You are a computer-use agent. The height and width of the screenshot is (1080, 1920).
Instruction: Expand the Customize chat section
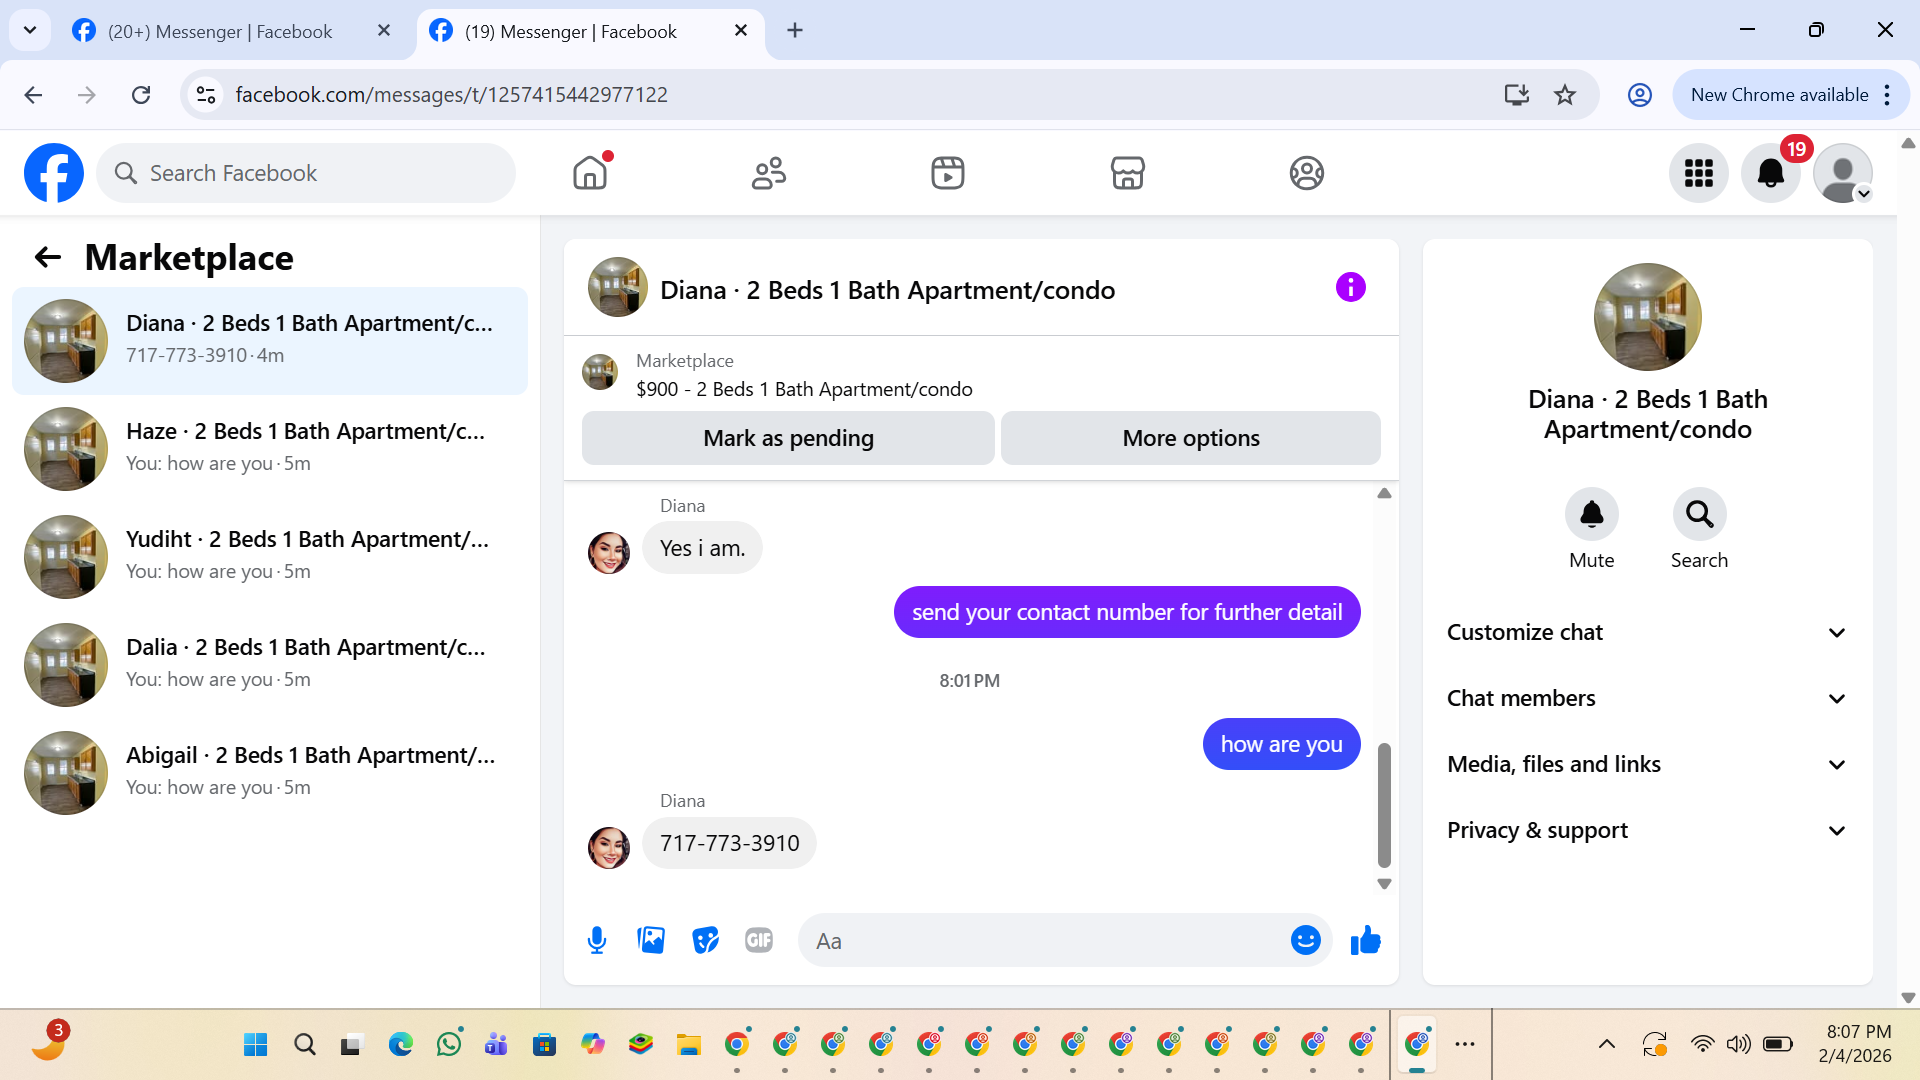[1647, 632]
